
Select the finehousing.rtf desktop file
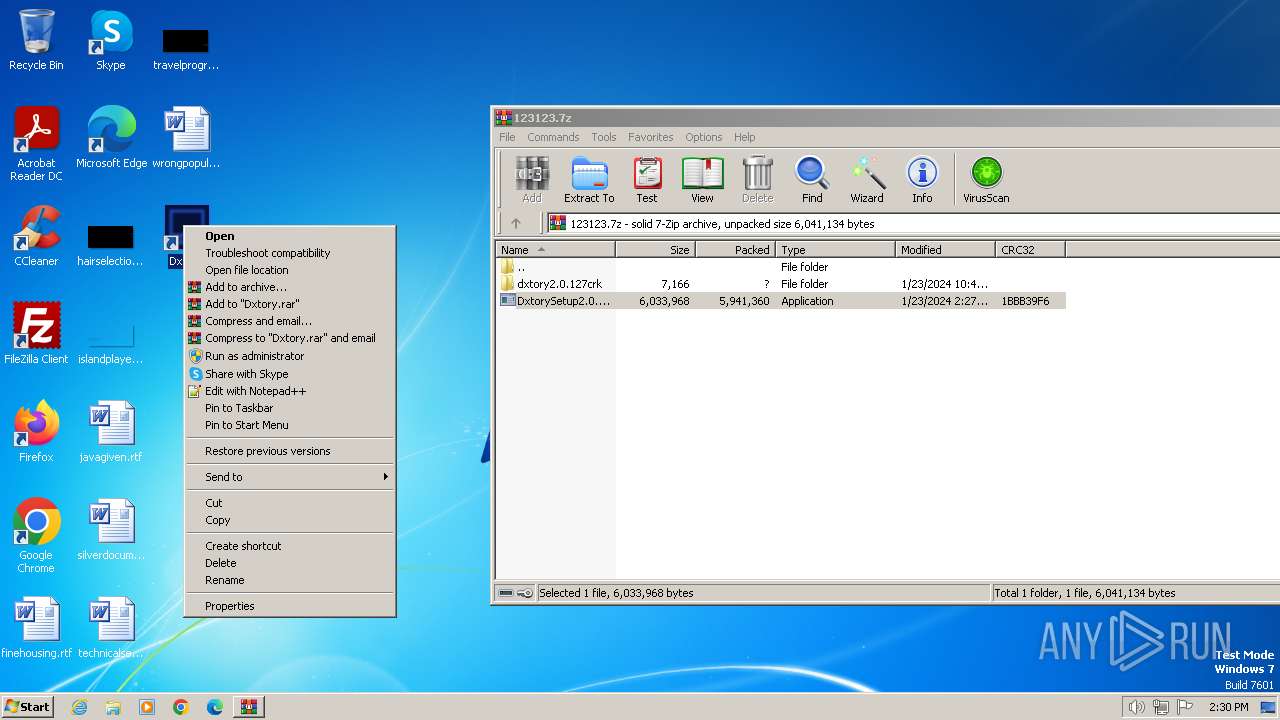click(x=36, y=628)
